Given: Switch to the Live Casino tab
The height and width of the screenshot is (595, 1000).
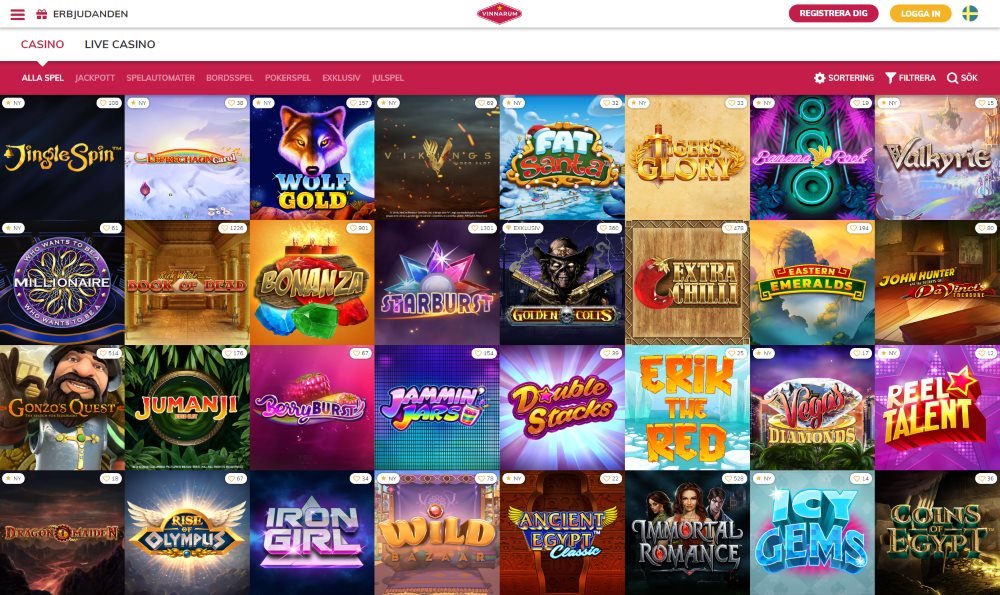Looking at the screenshot, I should tap(120, 44).
